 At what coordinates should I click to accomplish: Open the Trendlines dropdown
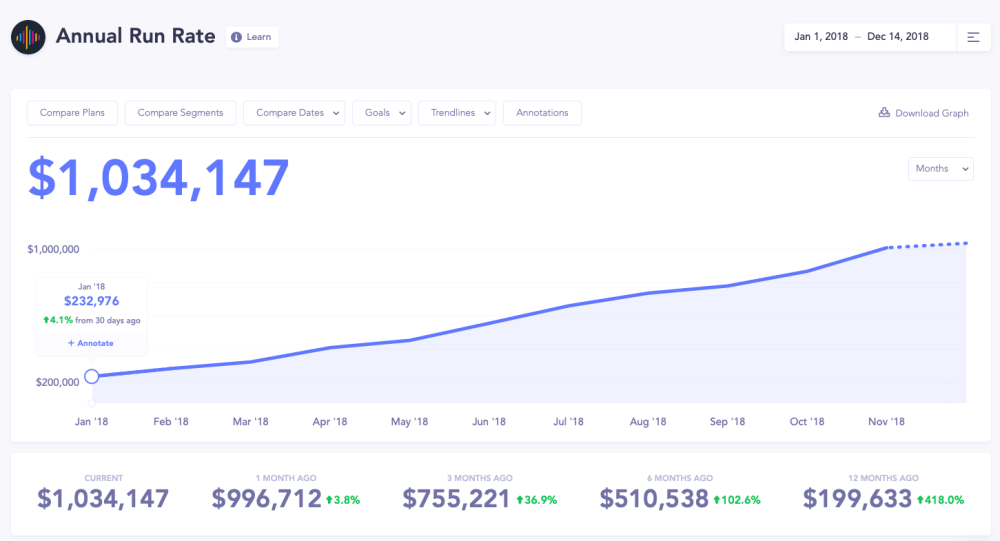coord(456,113)
